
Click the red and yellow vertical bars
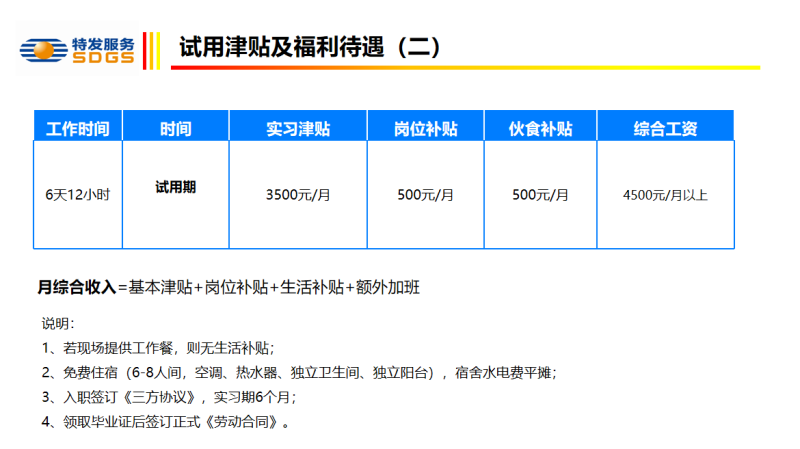point(151,50)
